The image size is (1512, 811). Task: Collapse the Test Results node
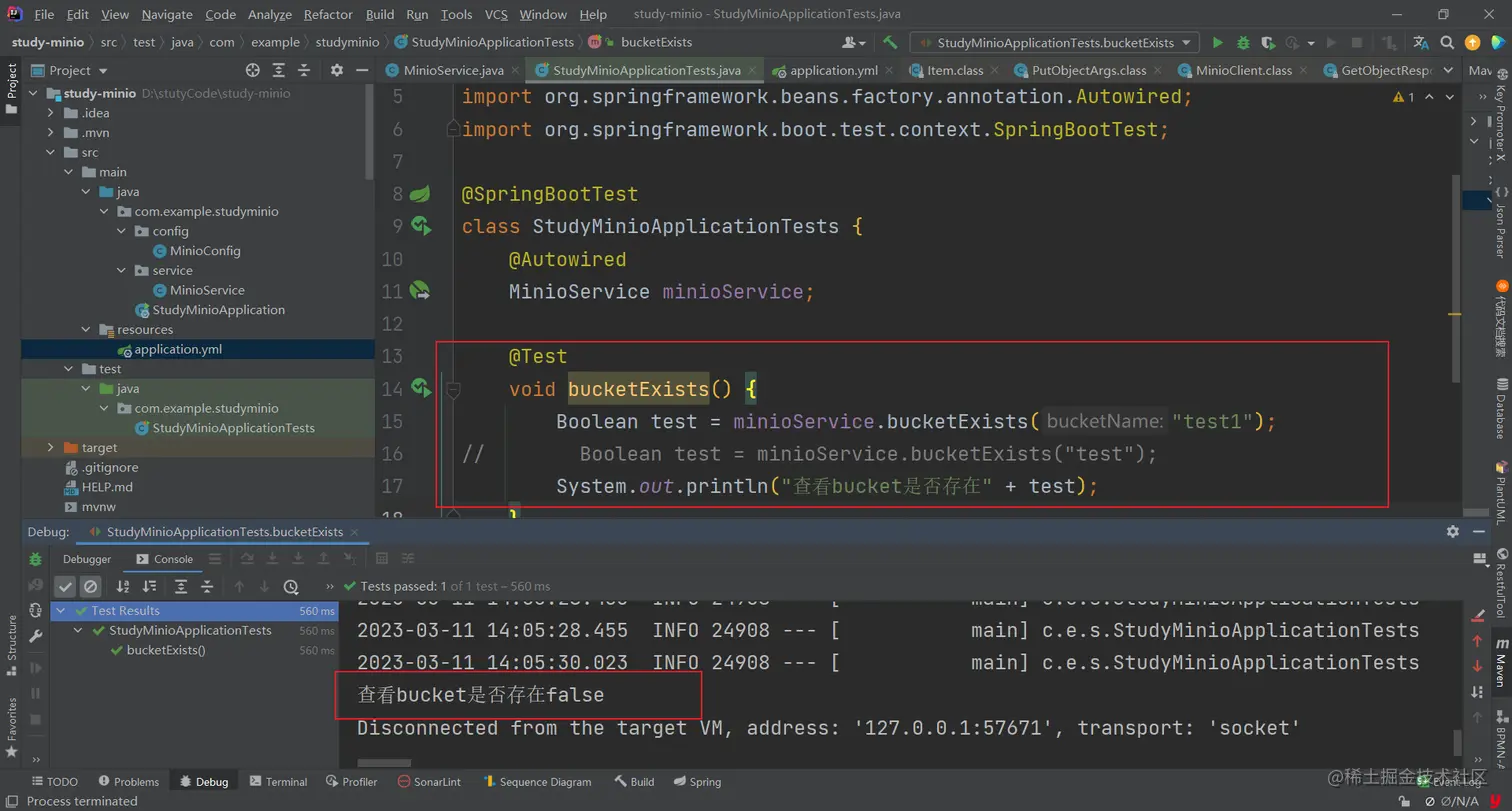tap(62, 611)
